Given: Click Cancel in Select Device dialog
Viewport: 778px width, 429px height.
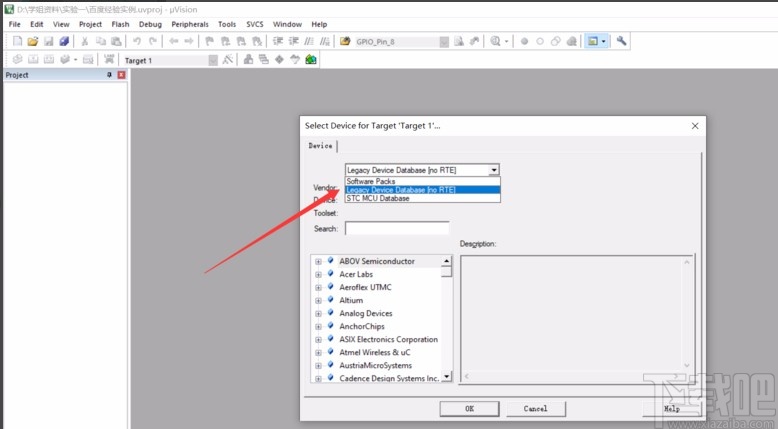Looking at the screenshot, I should (536, 409).
